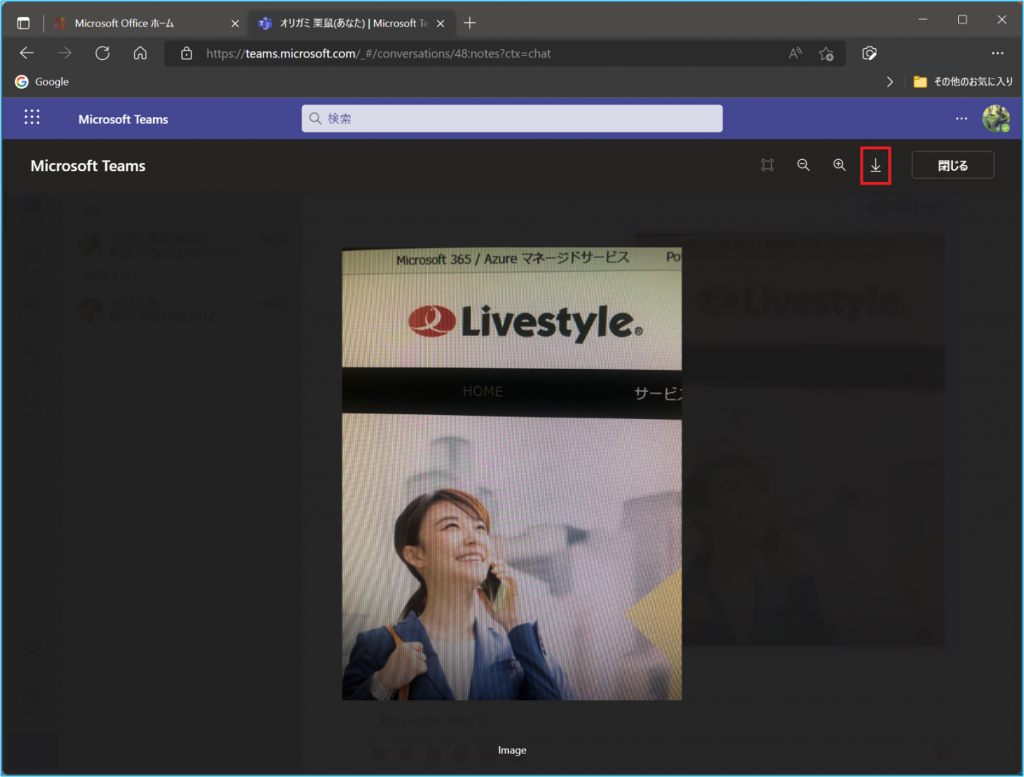
Task: Open その他のお気に入り folder
Action: 962,82
